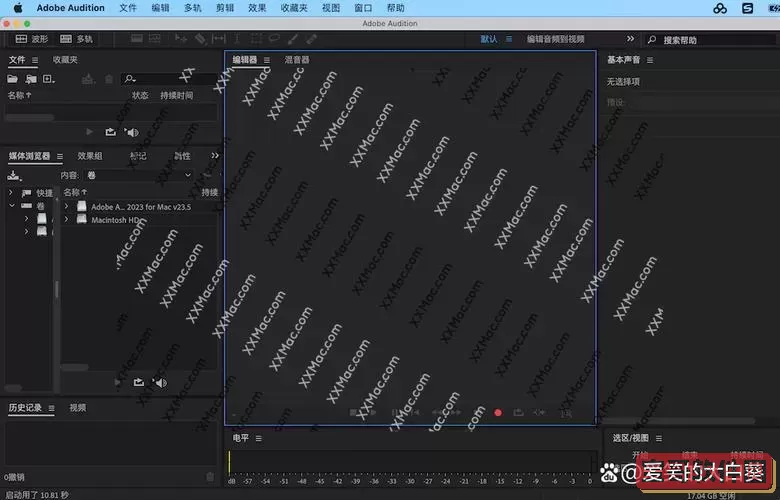The image size is (780, 500).
Task: Click the trash icon in history panel
Action: tap(210, 477)
